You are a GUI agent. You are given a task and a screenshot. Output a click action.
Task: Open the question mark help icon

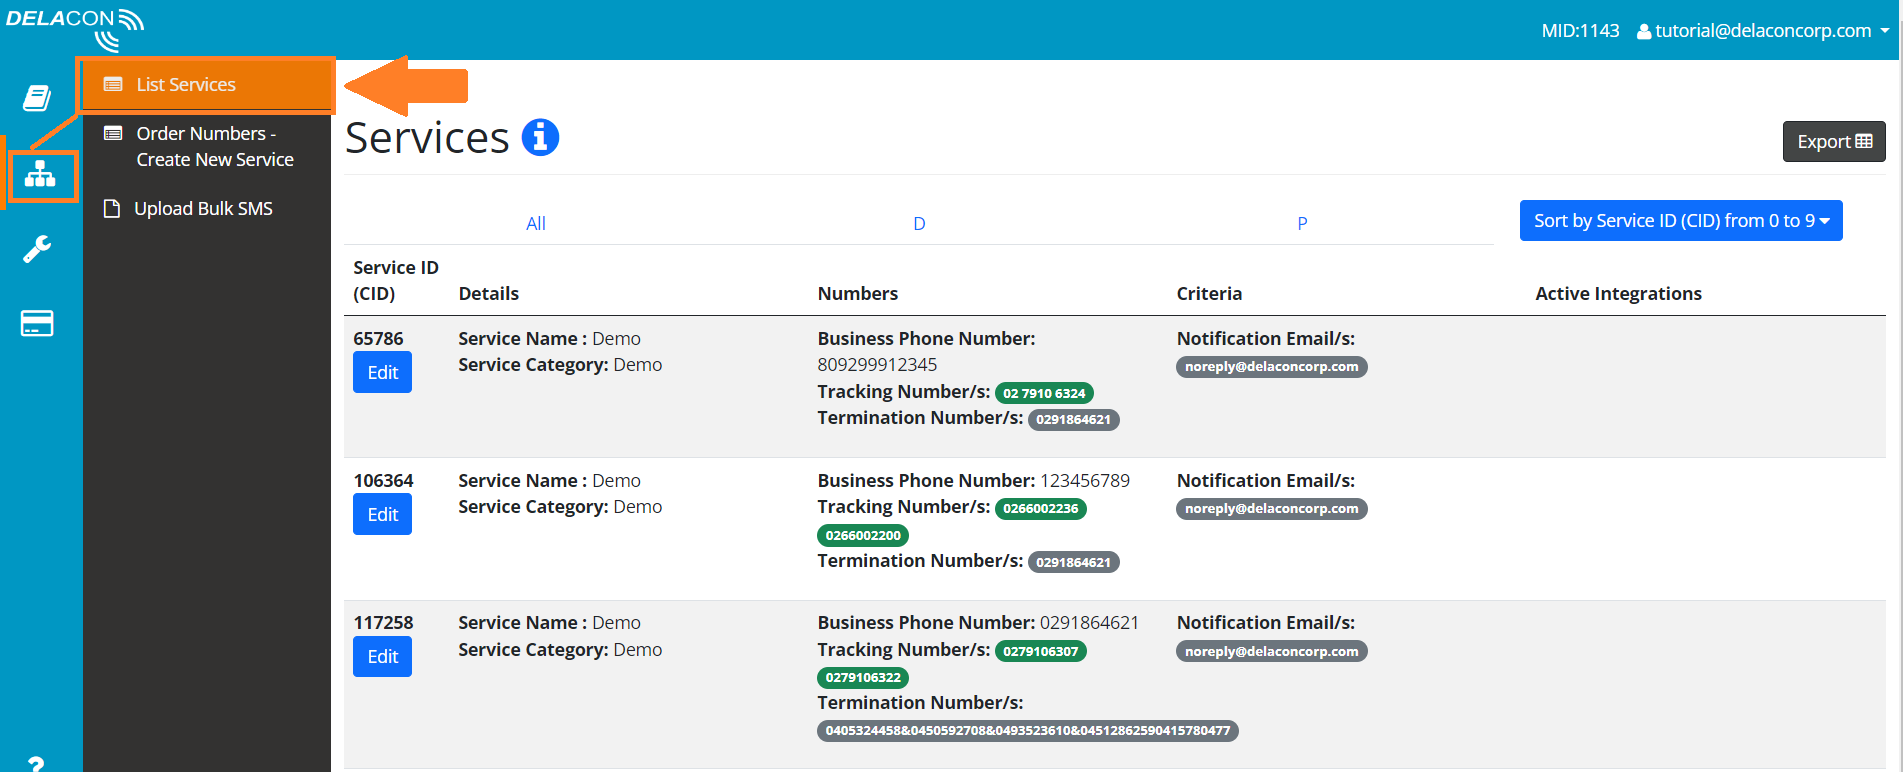click(36, 764)
